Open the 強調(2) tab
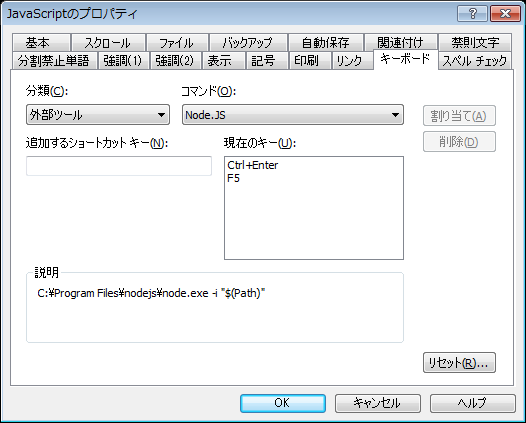The width and height of the screenshot is (526, 423). 175,60
